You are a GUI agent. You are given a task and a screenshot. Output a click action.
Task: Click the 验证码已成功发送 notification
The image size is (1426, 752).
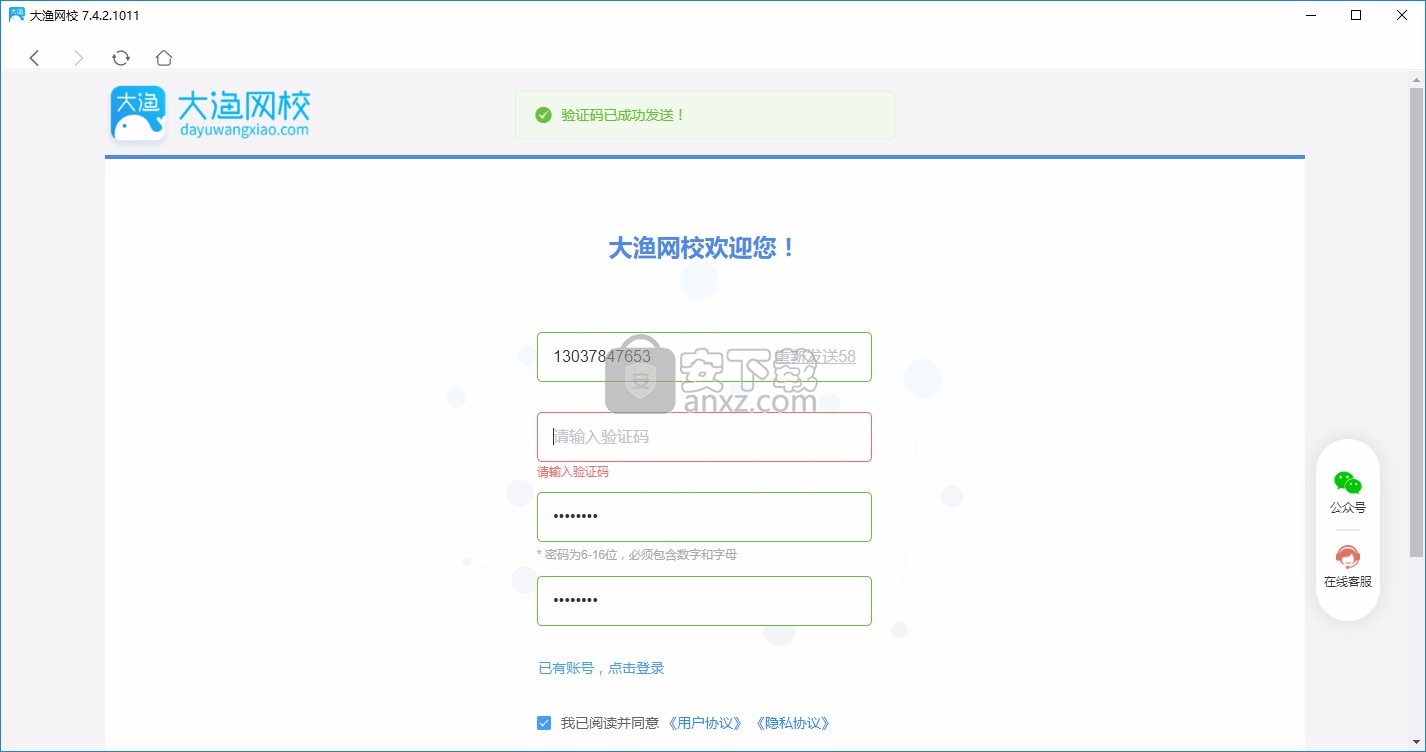click(705, 115)
